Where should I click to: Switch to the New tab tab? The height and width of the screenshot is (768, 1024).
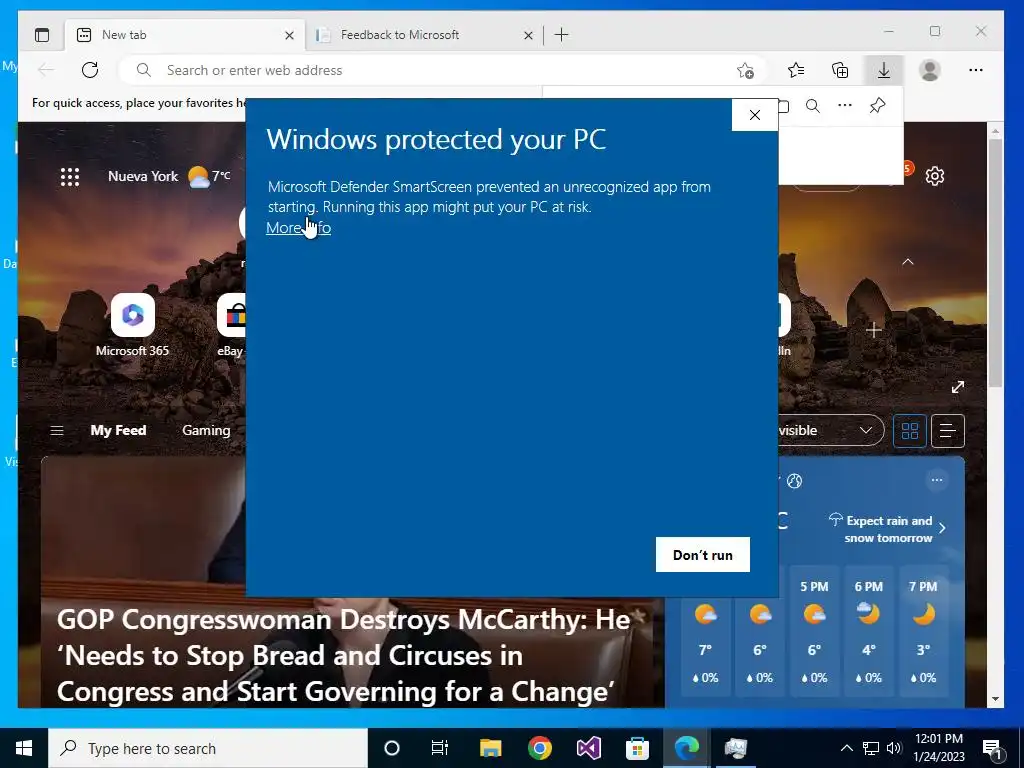[x=185, y=35]
